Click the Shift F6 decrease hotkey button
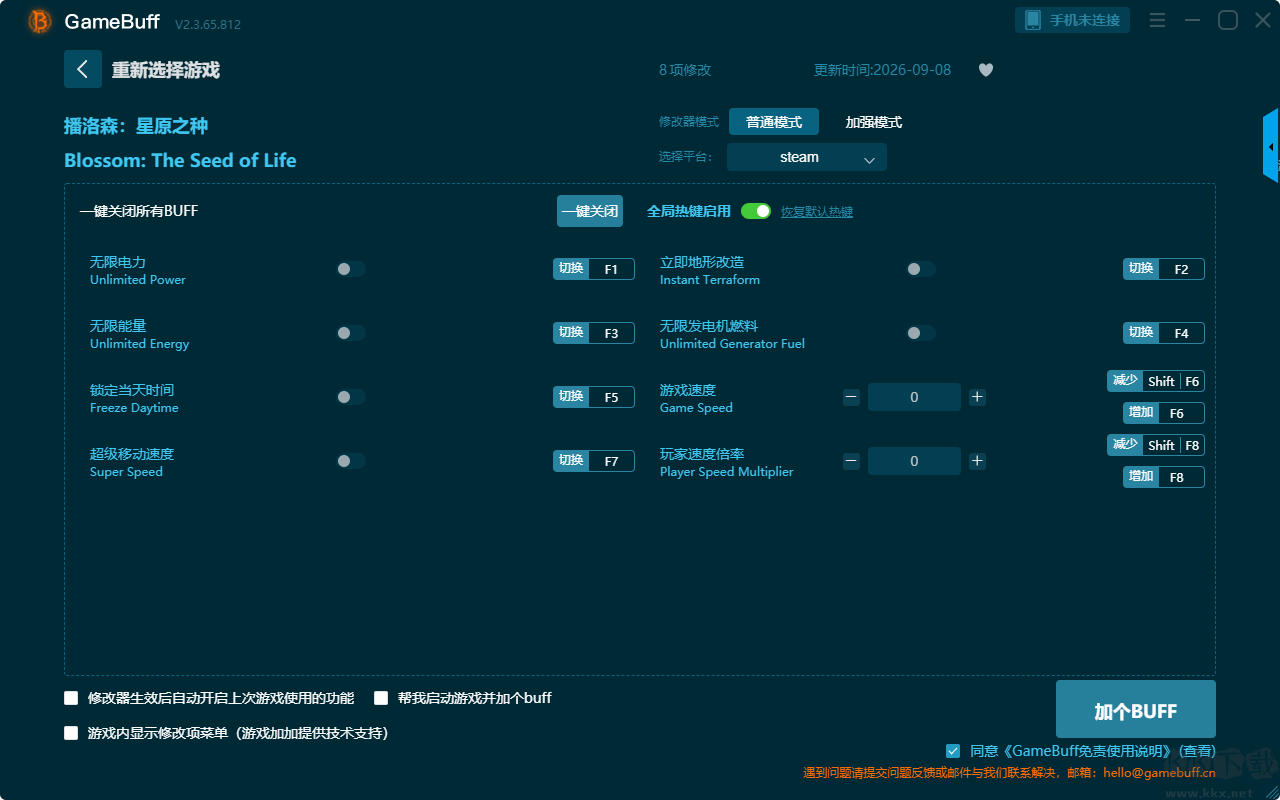Screen dimensions: 1280x800 click(1156, 381)
